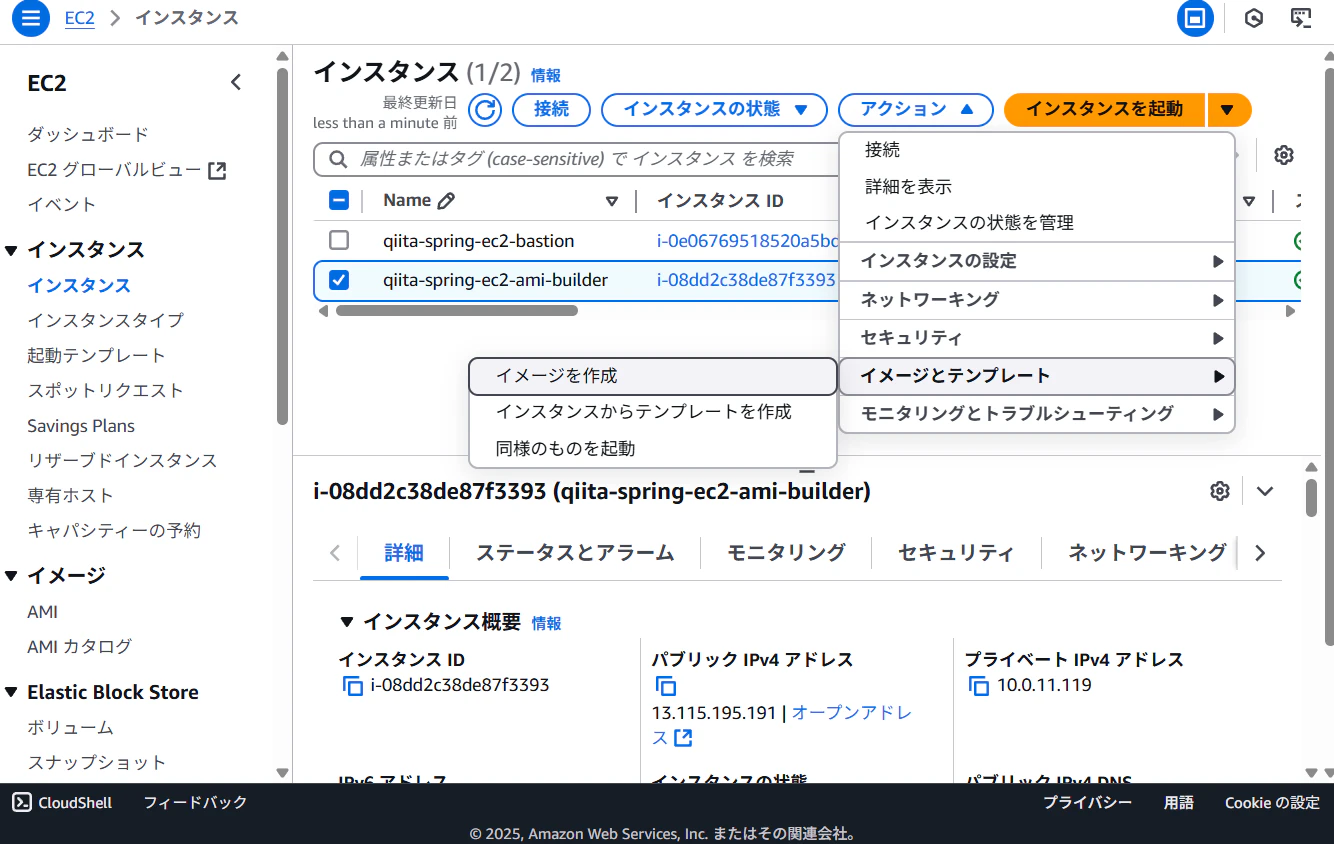This screenshot has height=844, width=1334.
Task: Open the インスタンスの設定 submenu
Action: click(x=1037, y=261)
